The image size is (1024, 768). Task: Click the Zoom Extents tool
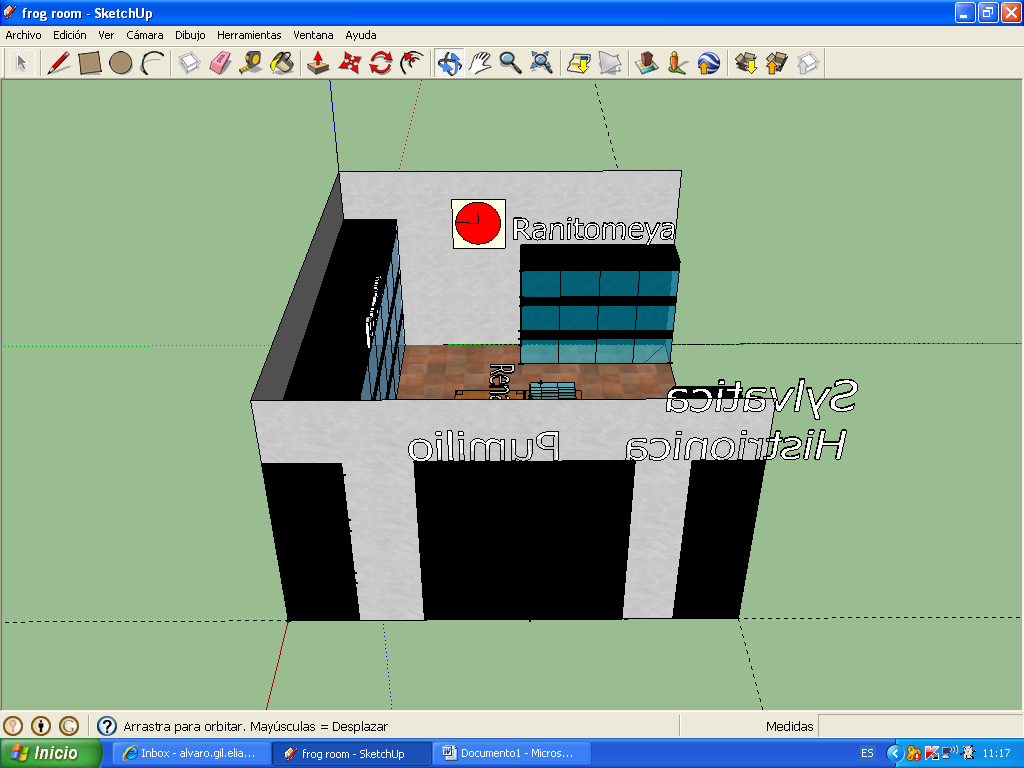(x=541, y=63)
